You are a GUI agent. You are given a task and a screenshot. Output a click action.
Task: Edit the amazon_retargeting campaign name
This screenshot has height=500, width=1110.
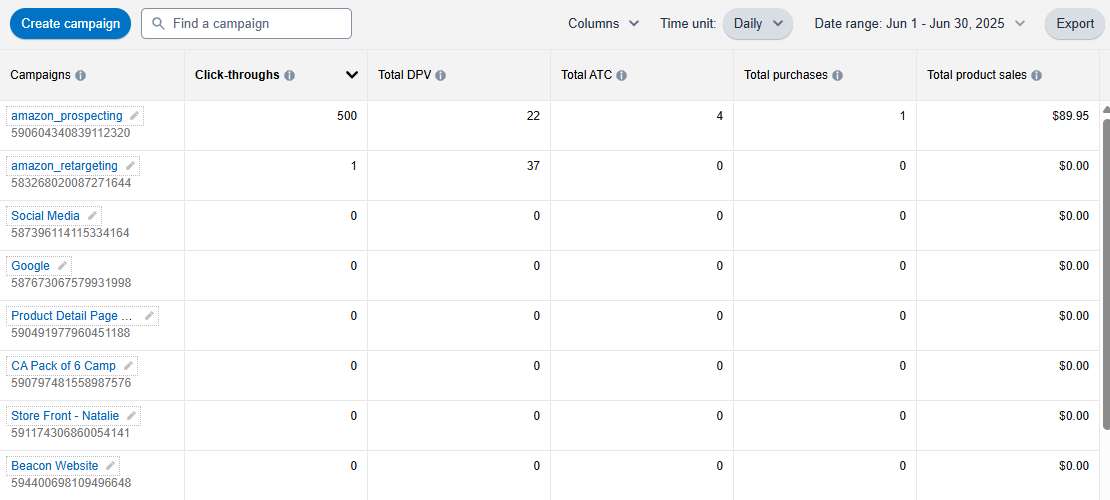point(130,166)
